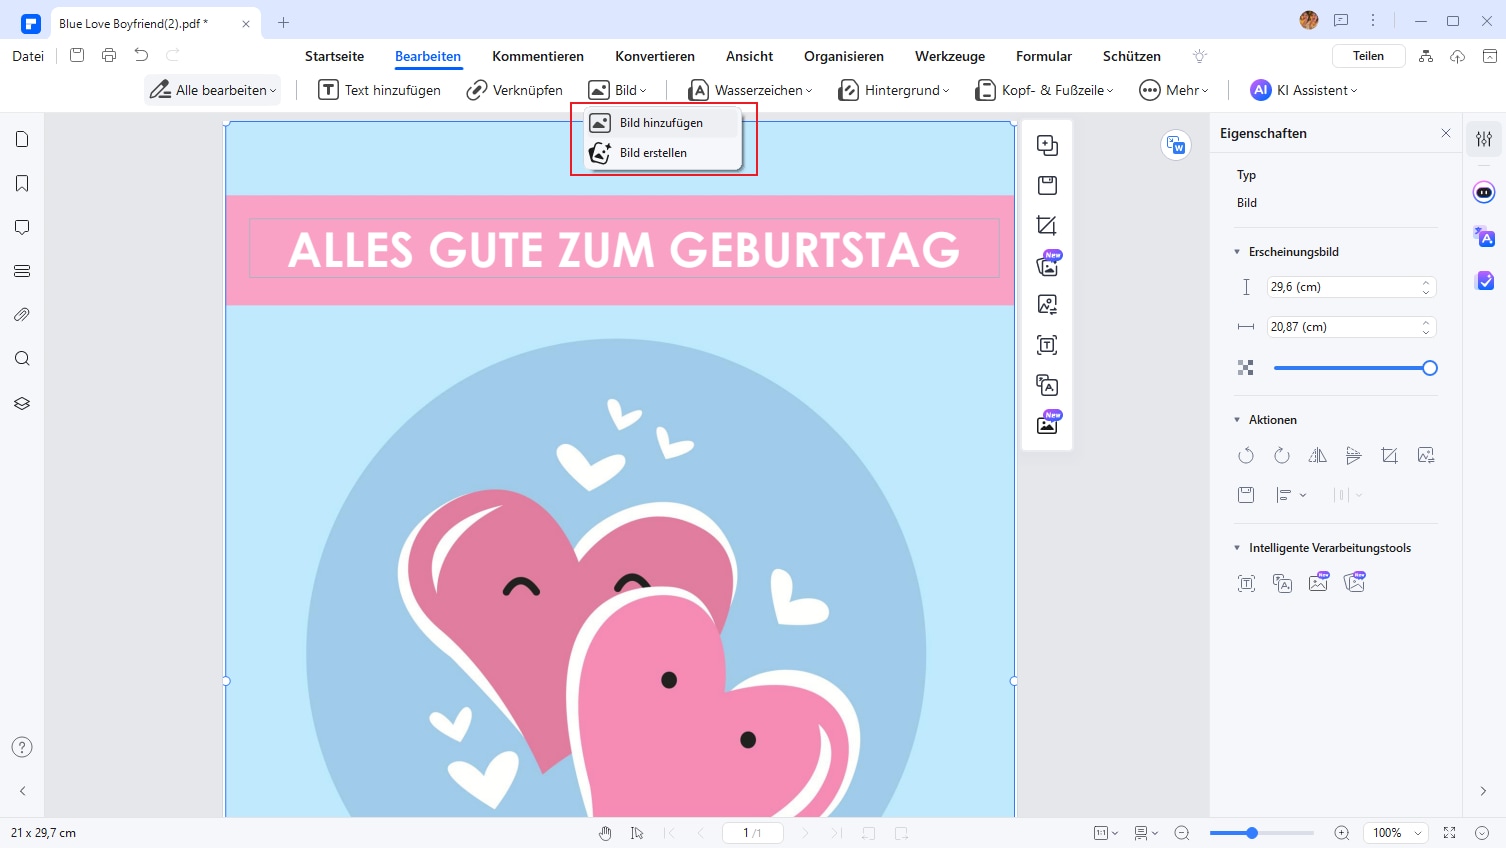The width and height of the screenshot is (1506, 848).
Task: Rotate image counterclockwise in Aktionen
Action: 1246,456
